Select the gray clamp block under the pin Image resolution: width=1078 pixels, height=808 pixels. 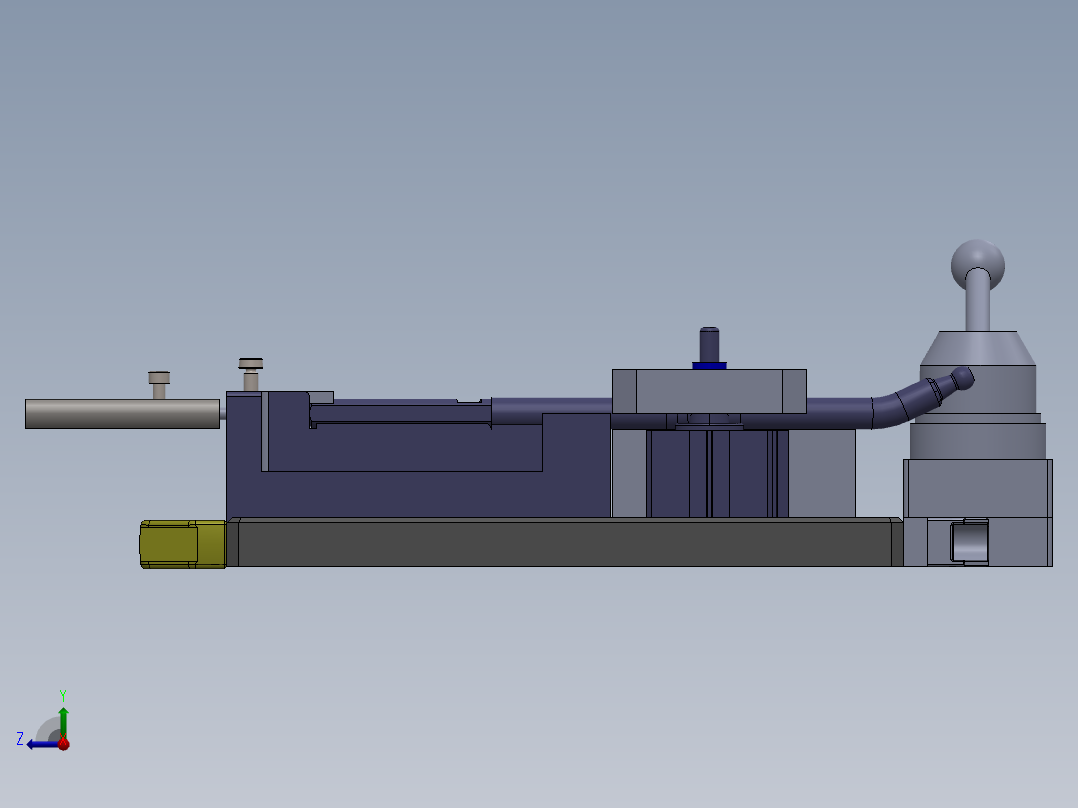(709, 391)
